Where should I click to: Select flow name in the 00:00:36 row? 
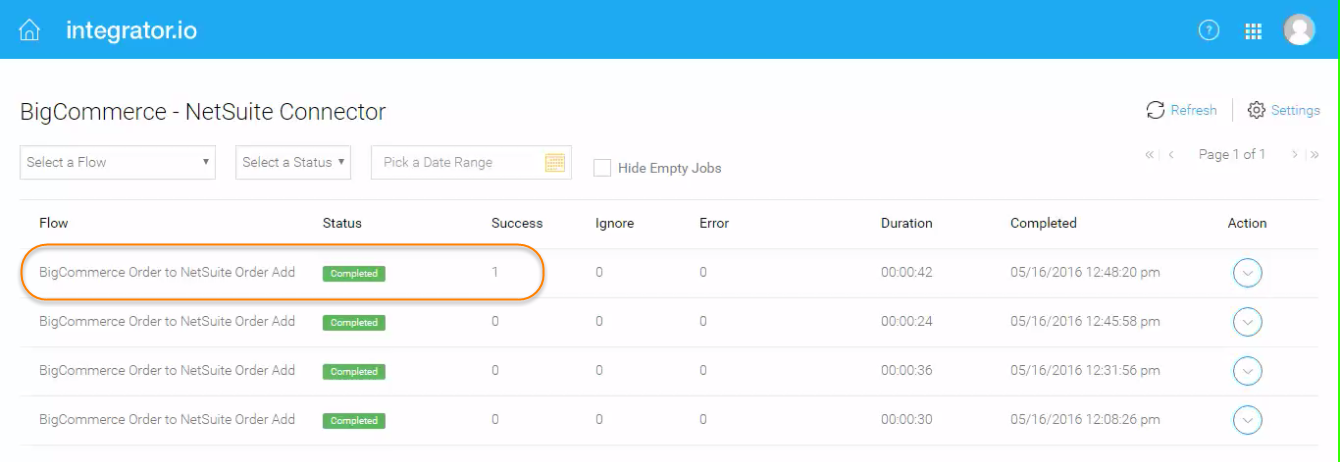(167, 370)
